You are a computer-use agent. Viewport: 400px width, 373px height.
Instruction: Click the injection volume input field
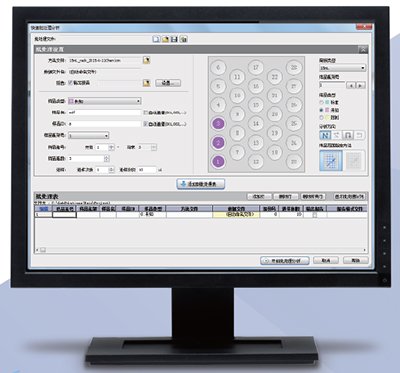[x=147, y=170]
